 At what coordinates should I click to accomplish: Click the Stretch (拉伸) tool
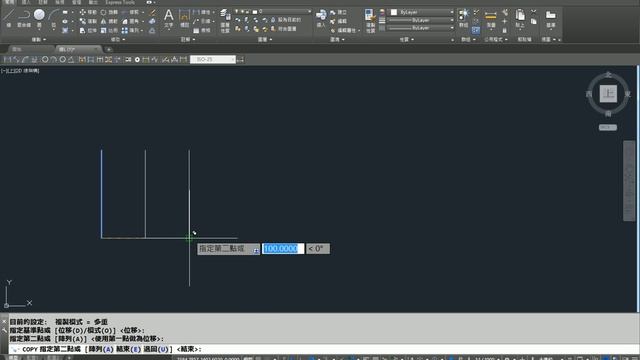click(x=88, y=30)
